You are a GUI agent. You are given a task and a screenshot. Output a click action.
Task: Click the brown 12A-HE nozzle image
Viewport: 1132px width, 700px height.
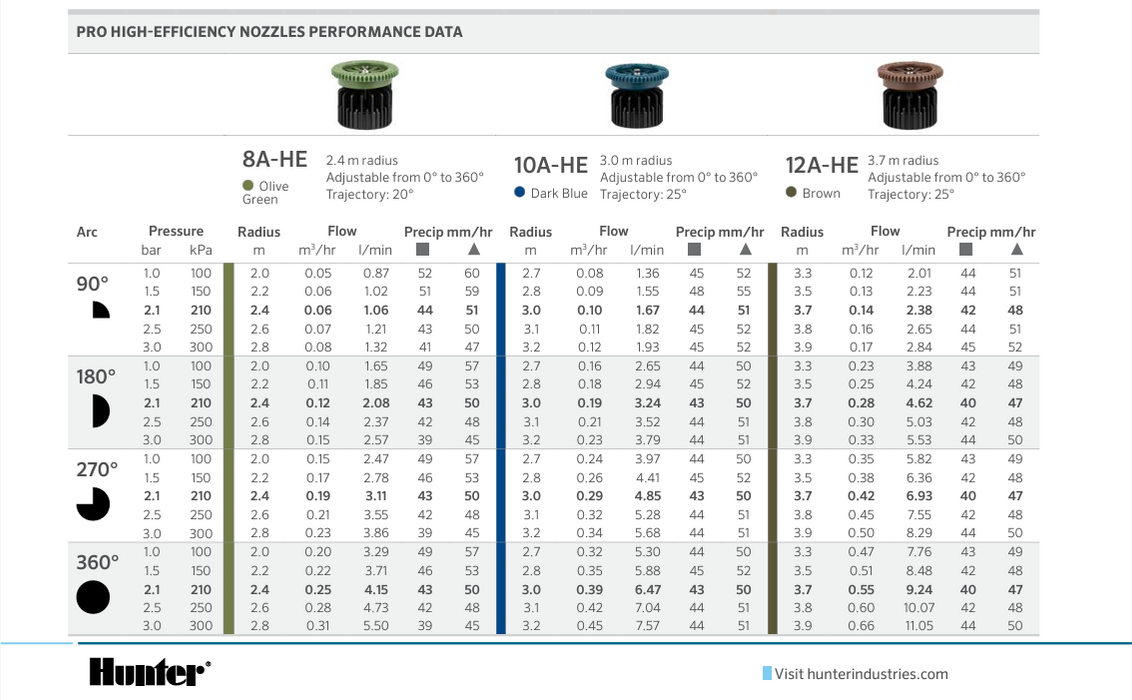[x=909, y=93]
